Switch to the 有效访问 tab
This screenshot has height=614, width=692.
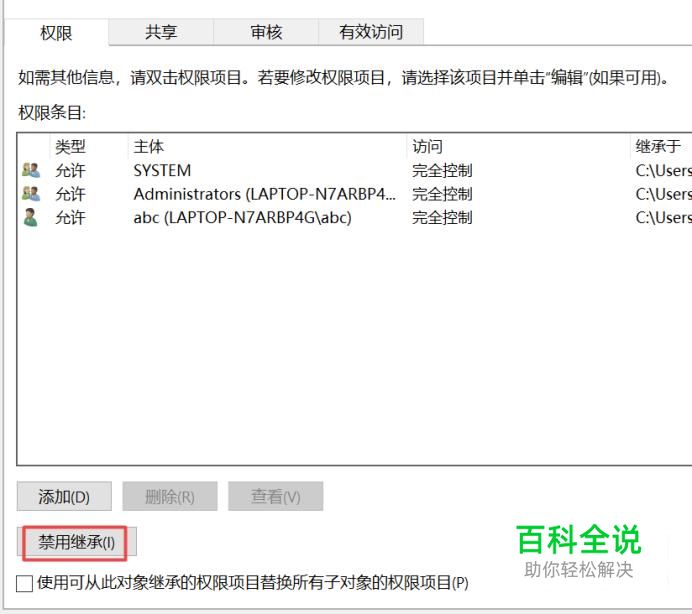pos(371,32)
